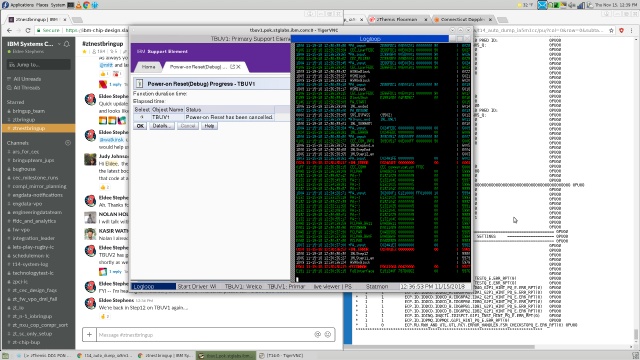
Task: Open the Help button in progress panel
Action: click(x=209, y=126)
